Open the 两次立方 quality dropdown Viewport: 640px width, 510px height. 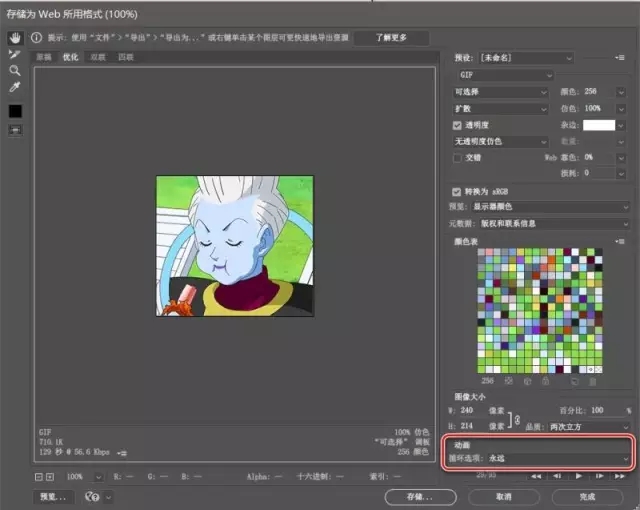point(589,427)
